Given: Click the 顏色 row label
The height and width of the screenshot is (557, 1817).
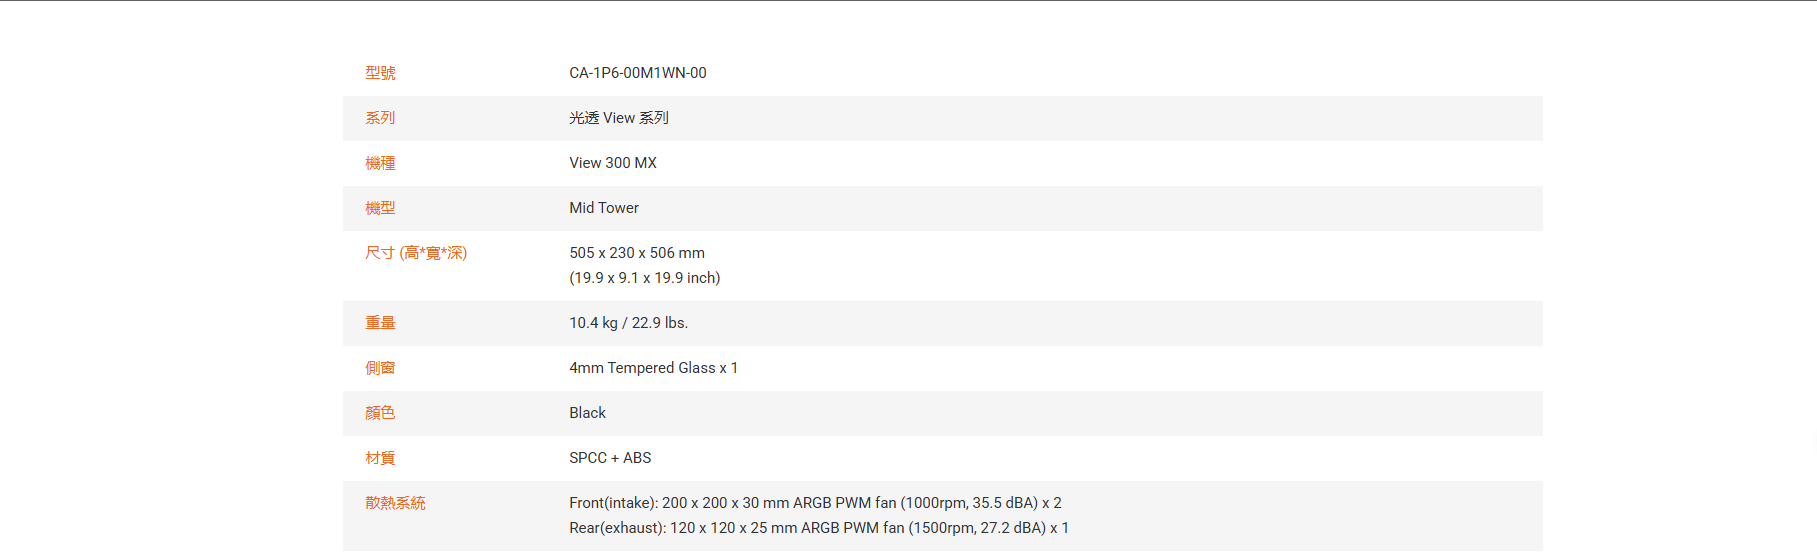Looking at the screenshot, I should (x=380, y=413).
